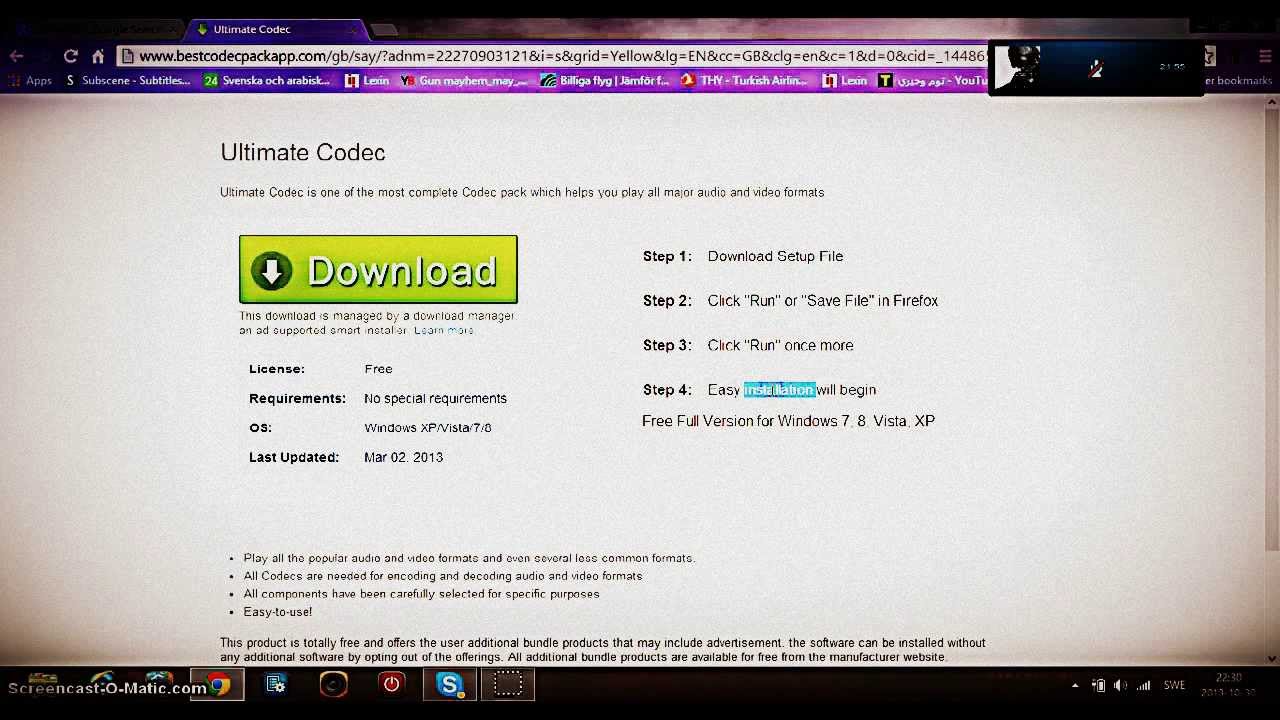
Task: Open the YouTube bookmark
Action: (933, 81)
